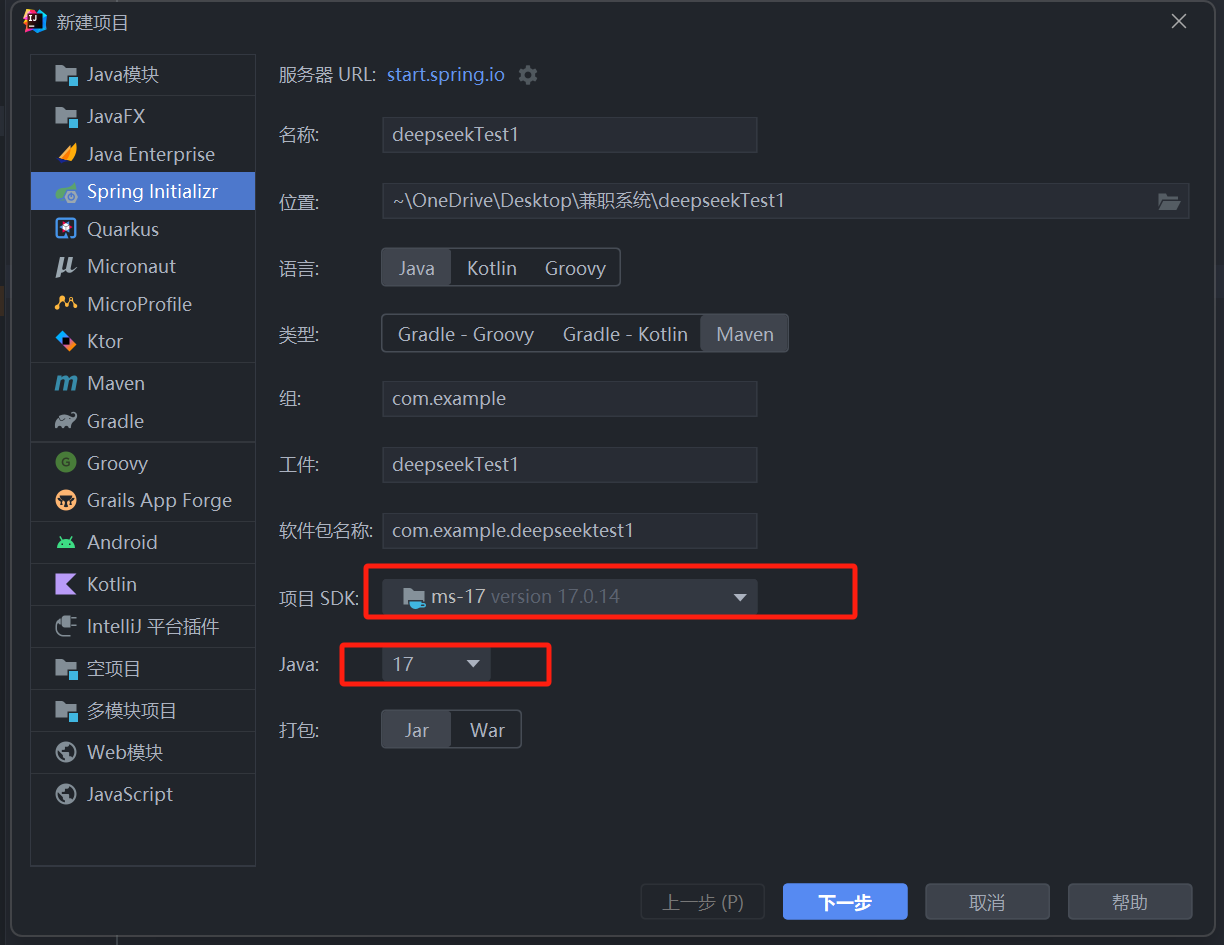
Task: Click the Ktor logo icon
Action: coord(66,342)
